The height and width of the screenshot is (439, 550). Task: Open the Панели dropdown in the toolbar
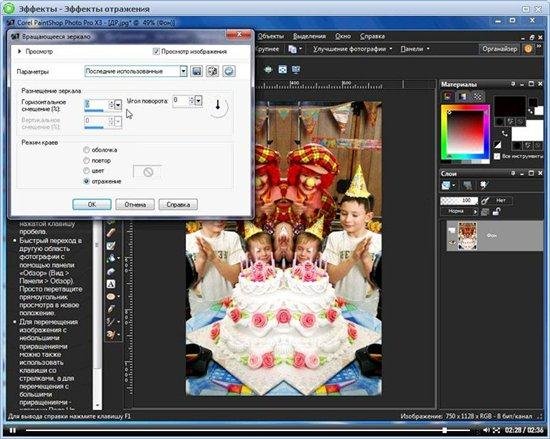pos(415,49)
